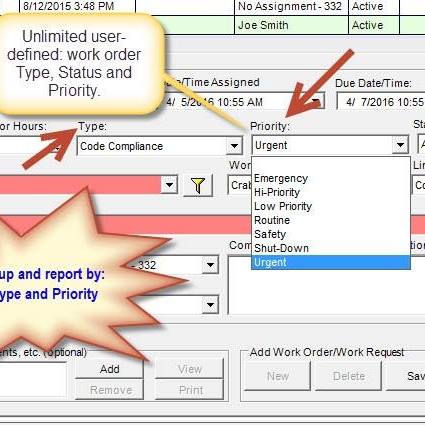Image resolution: width=425 pixels, height=425 pixels.
Task: Click the Delete work order button
Action: coord(349,376)
